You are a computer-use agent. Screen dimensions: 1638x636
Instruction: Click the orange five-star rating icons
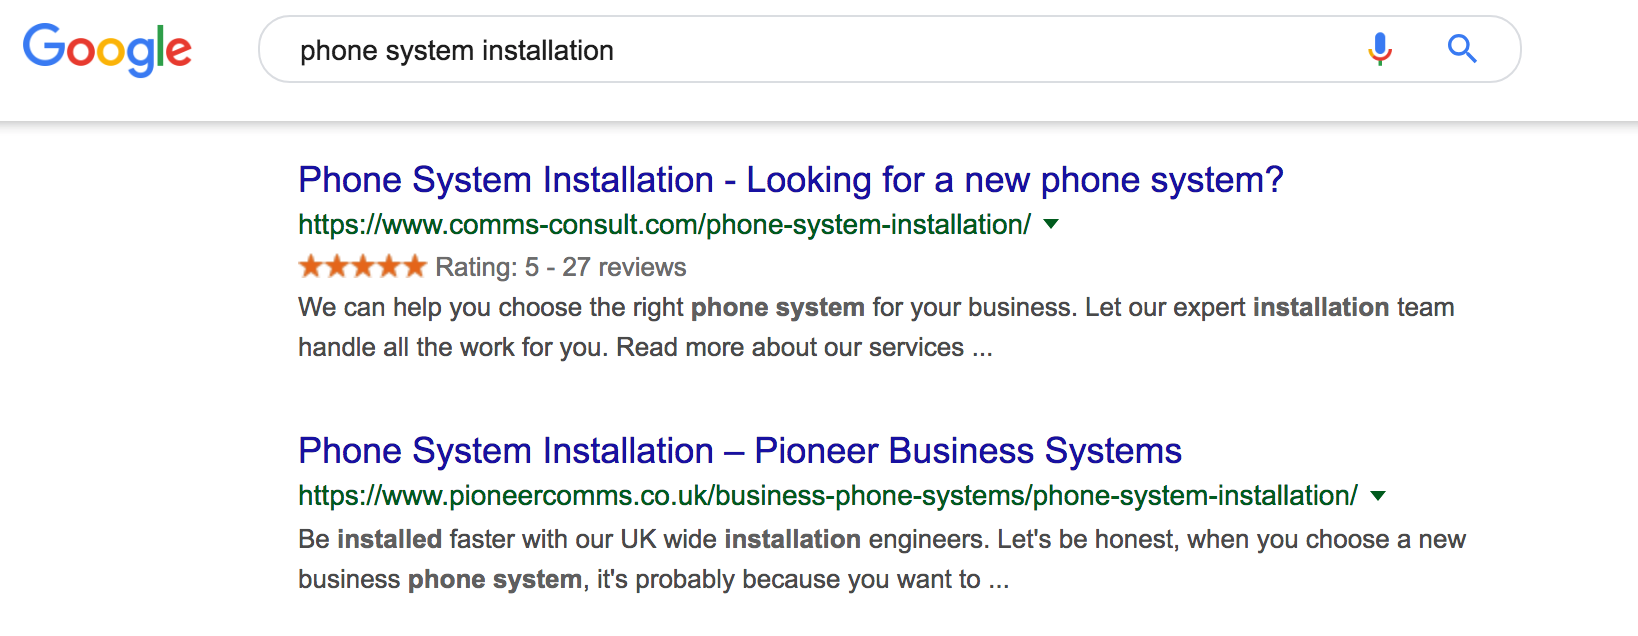[363, 267]
